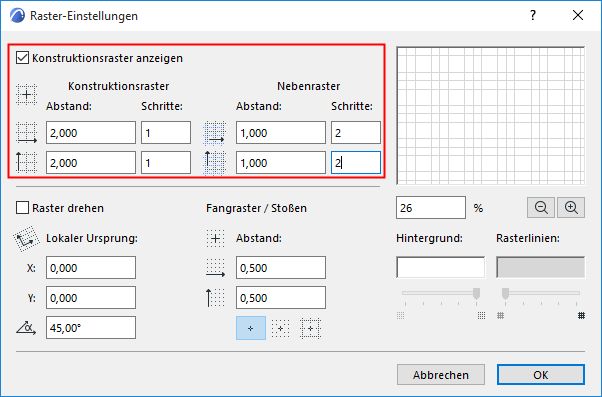Click vertical Fangraster spacing icon
Image resolution: width=602 pixels, height=397 pixels.
point(215,298)
